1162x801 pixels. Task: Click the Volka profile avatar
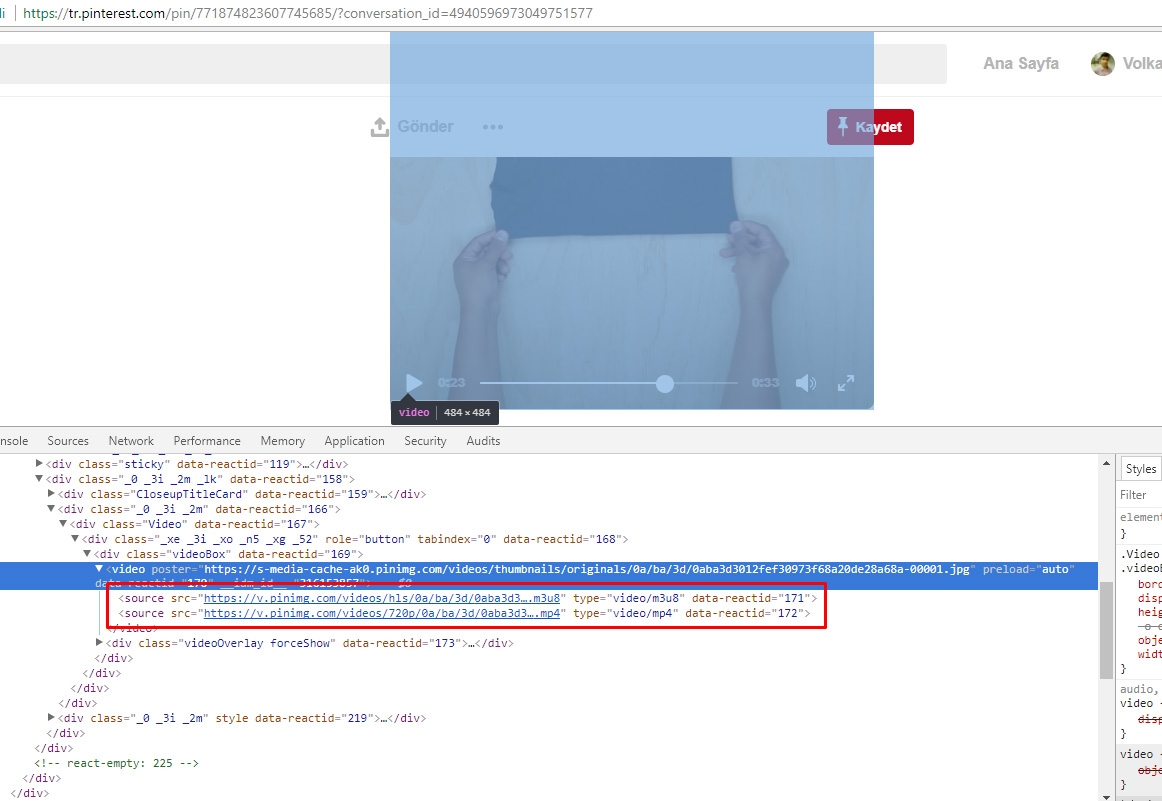(x=1103, y=64)
